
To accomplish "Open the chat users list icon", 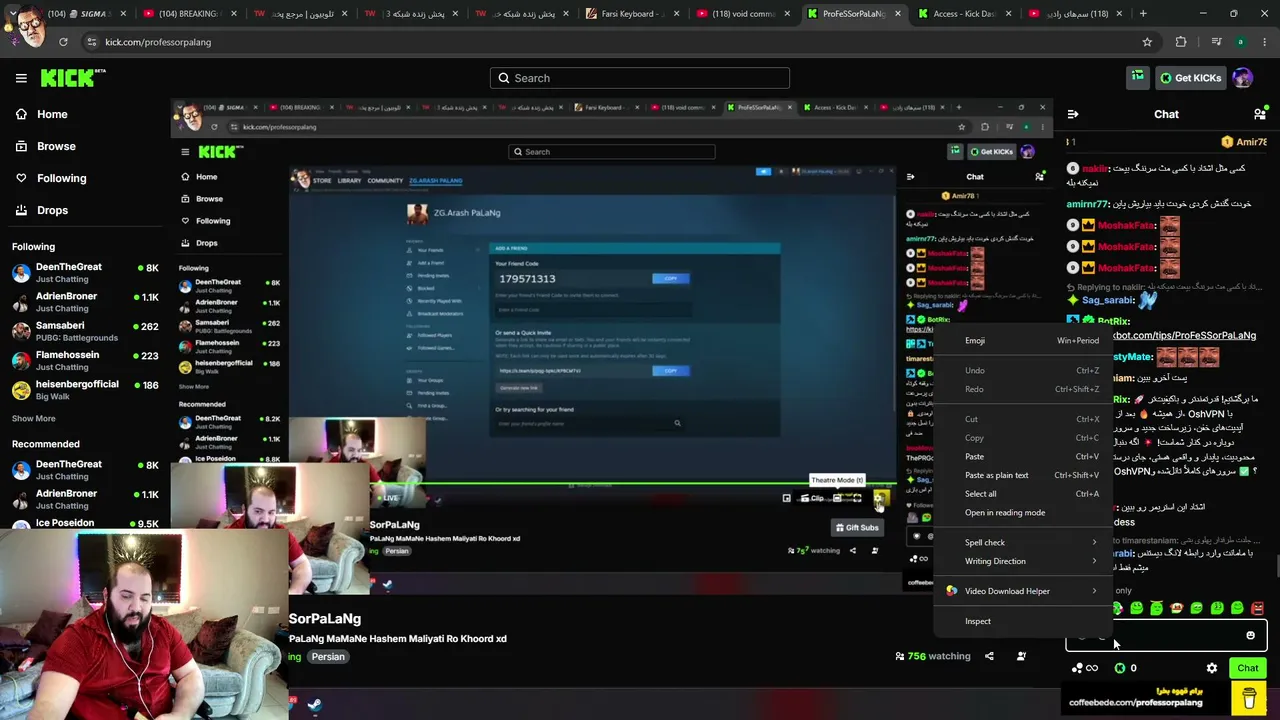I will coord(1260,114).
